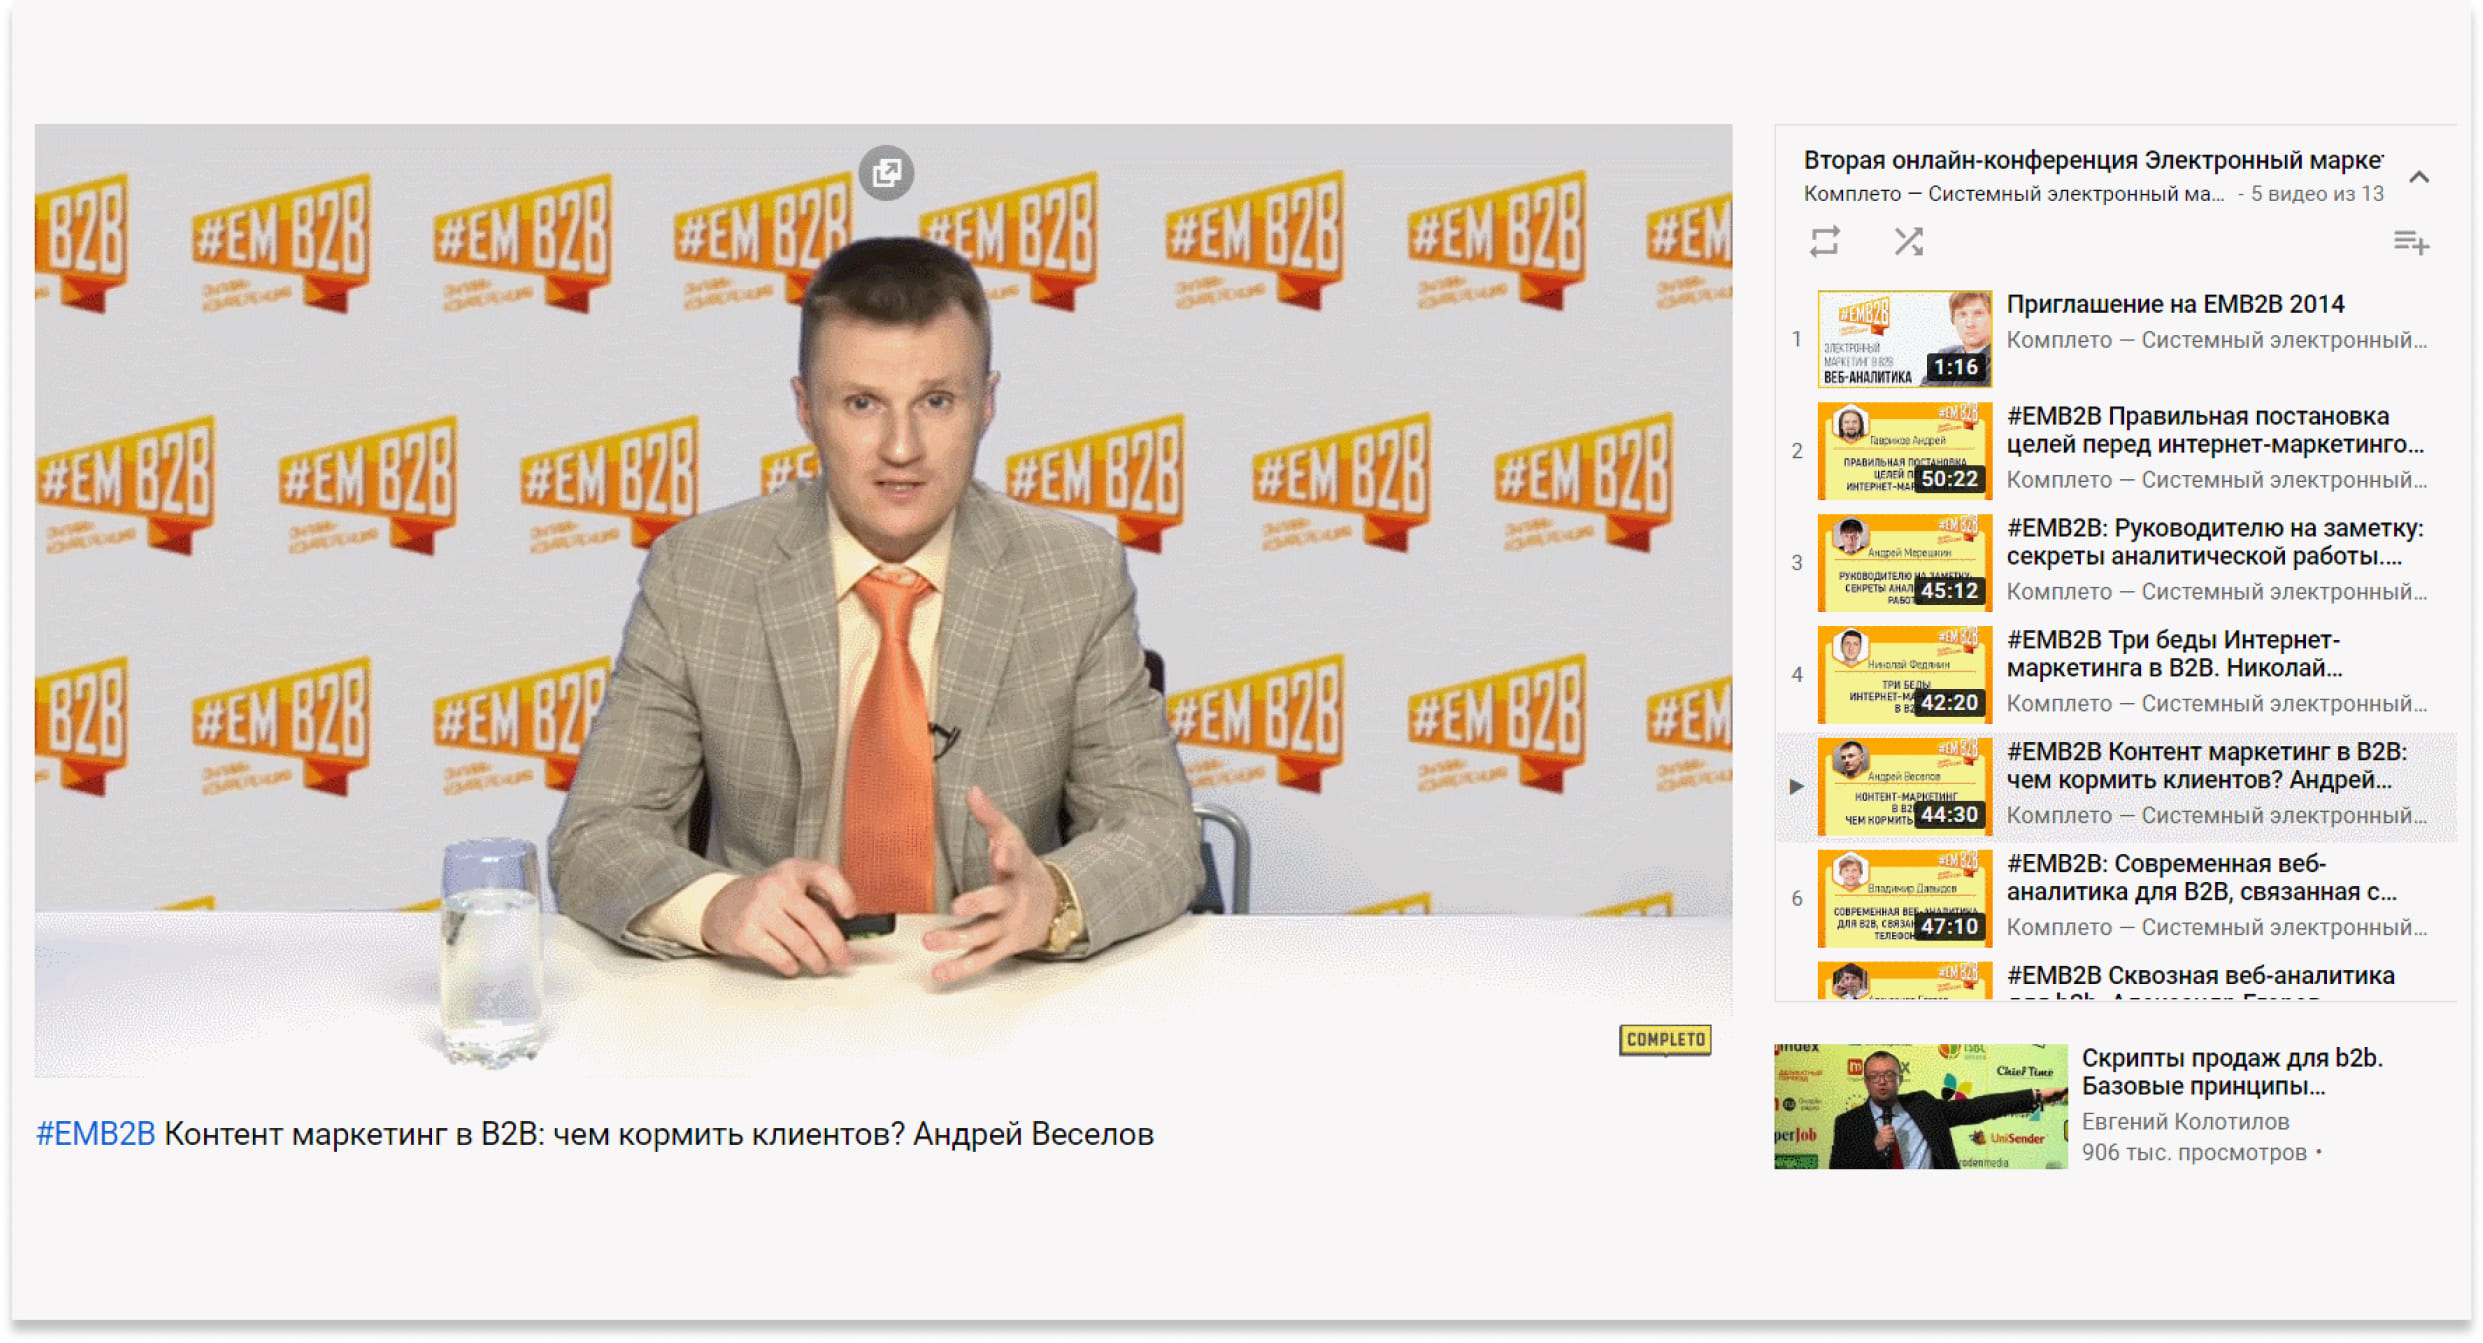Open the pop-out player icon over the video
This screenshot has width=2483, height=1343.
pyautogui.click(x=886, y=173)
